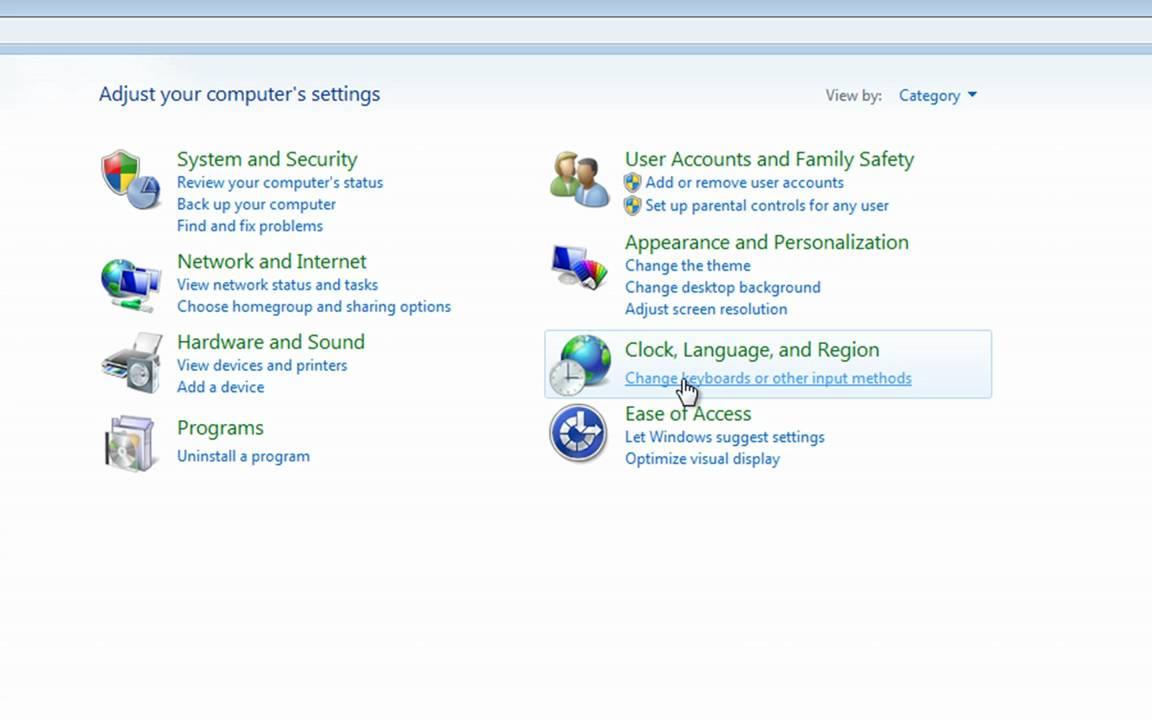This screenshot has width=1152, height=720.
Task: Open the Ease of Access heading
Action: click(x=688, y=414)
